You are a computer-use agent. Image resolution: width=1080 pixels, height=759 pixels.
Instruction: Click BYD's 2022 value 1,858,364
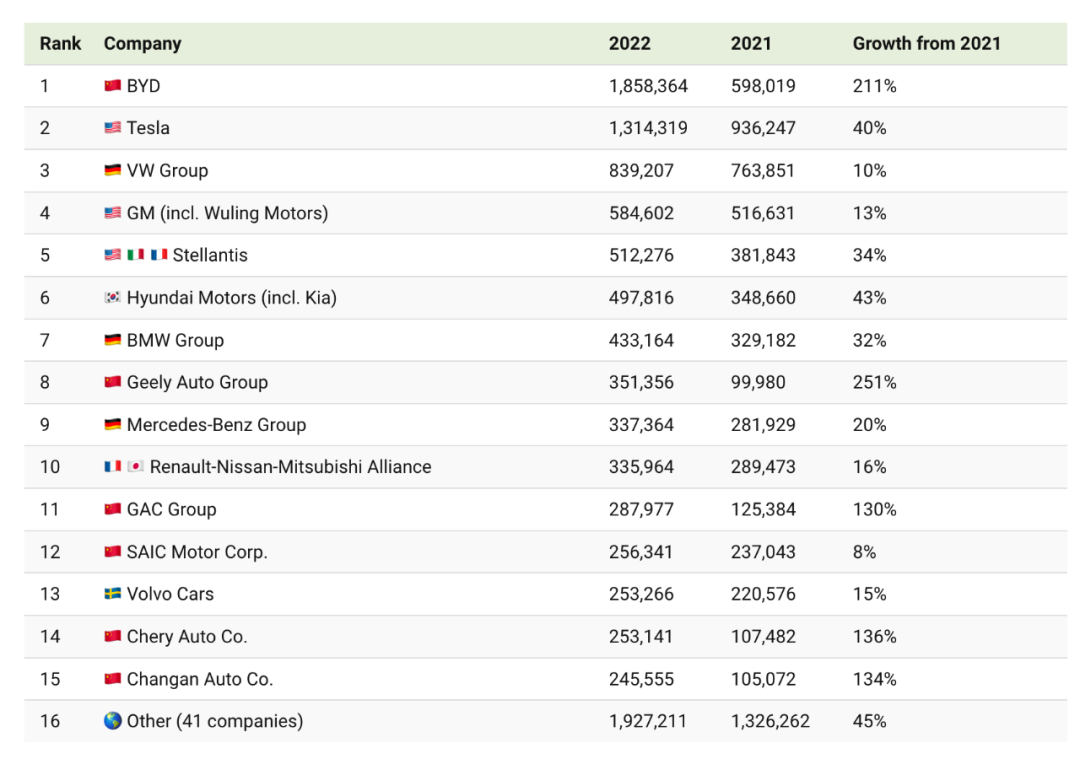pos(648,86)
